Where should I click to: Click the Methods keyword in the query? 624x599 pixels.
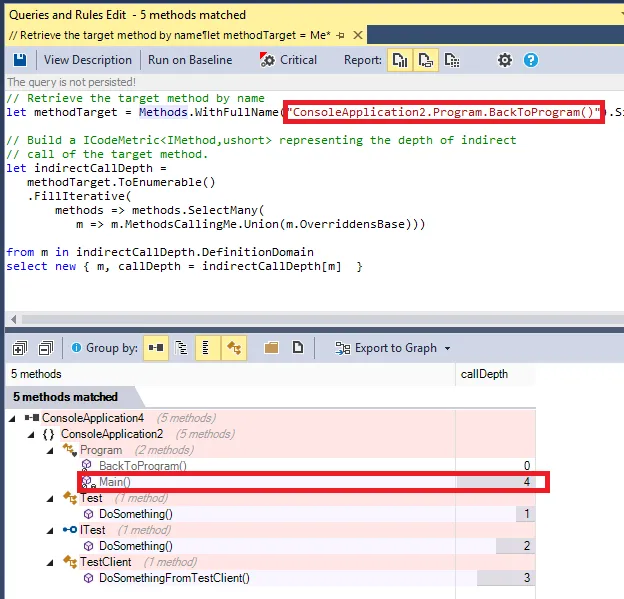pos(163,112)
